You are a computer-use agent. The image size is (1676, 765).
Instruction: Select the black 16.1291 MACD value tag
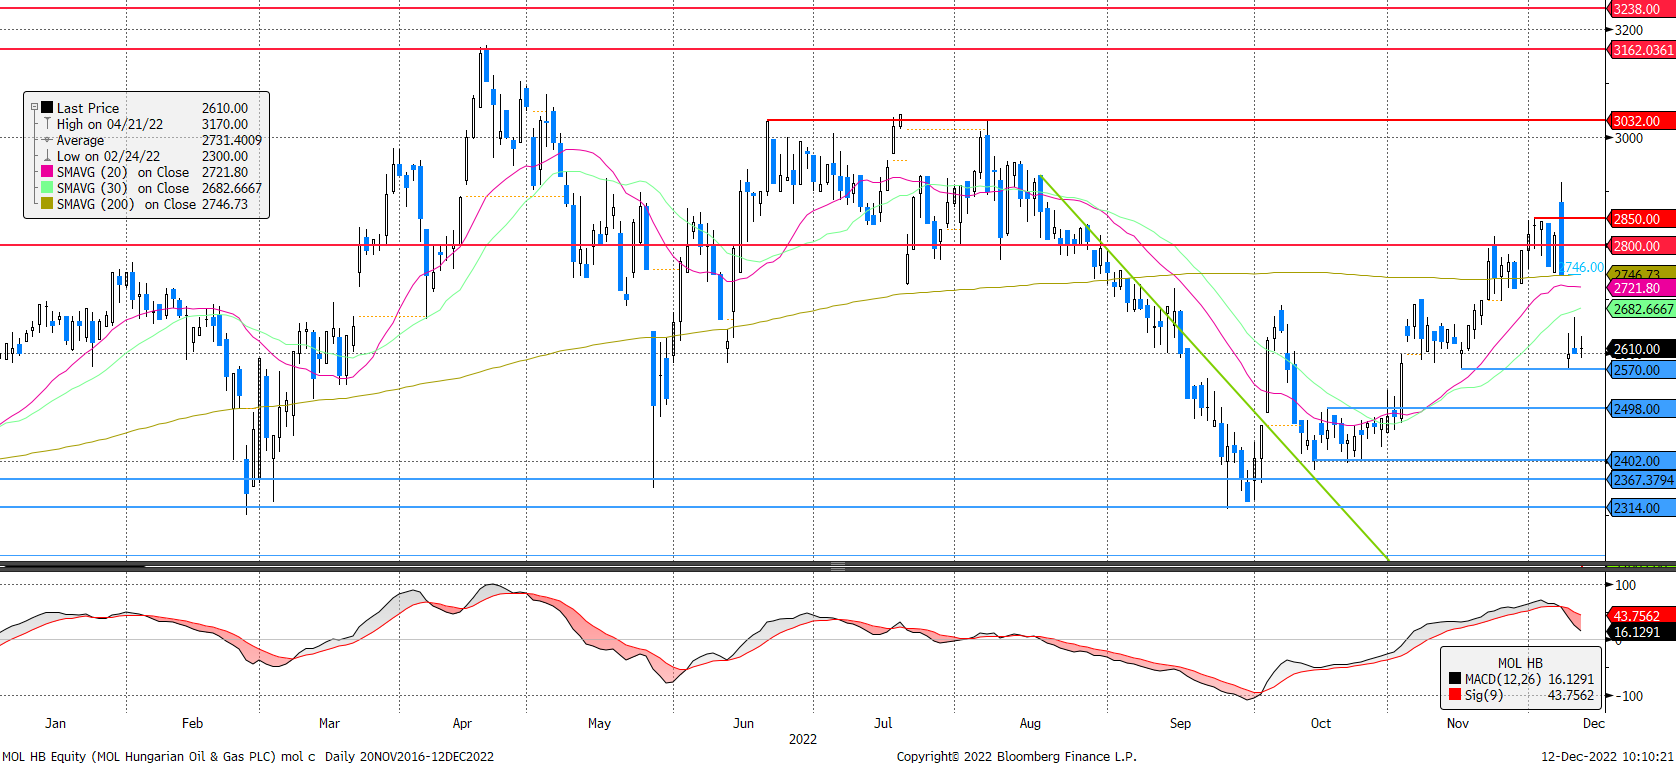click(1640, 632)
